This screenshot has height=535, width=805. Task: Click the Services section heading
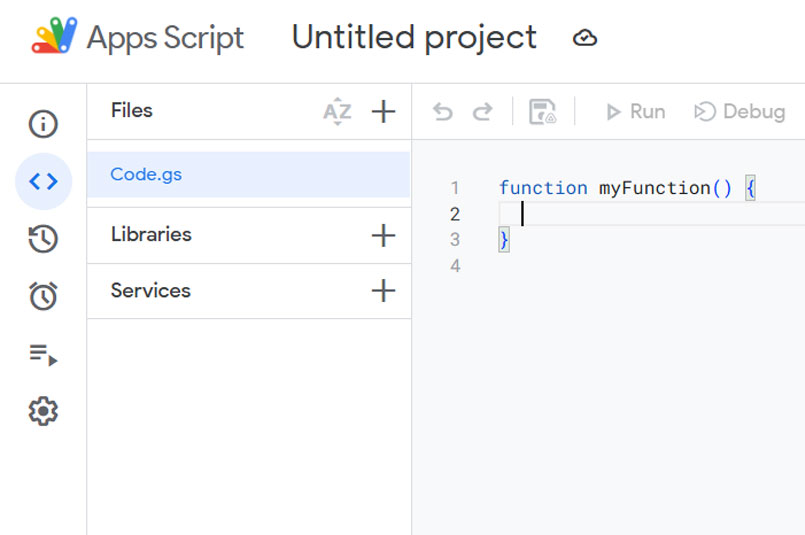click(150, 291)
